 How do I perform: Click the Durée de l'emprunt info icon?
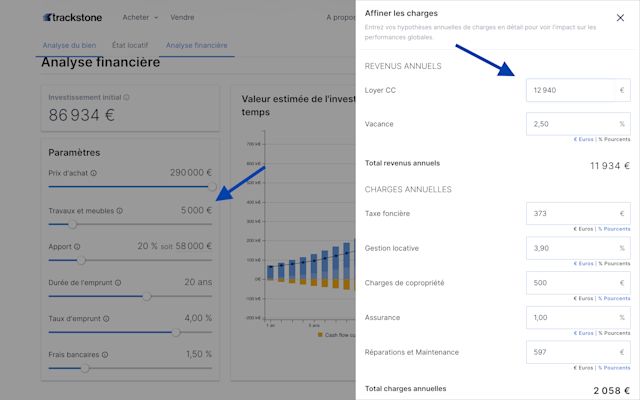pyautogui.click(x=118, y=282)
